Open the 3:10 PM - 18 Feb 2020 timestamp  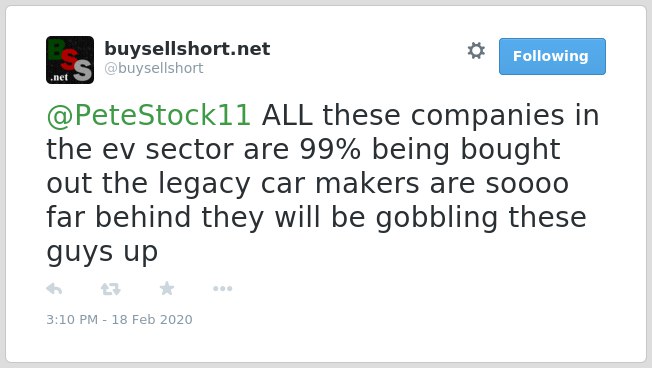point(119,319)
